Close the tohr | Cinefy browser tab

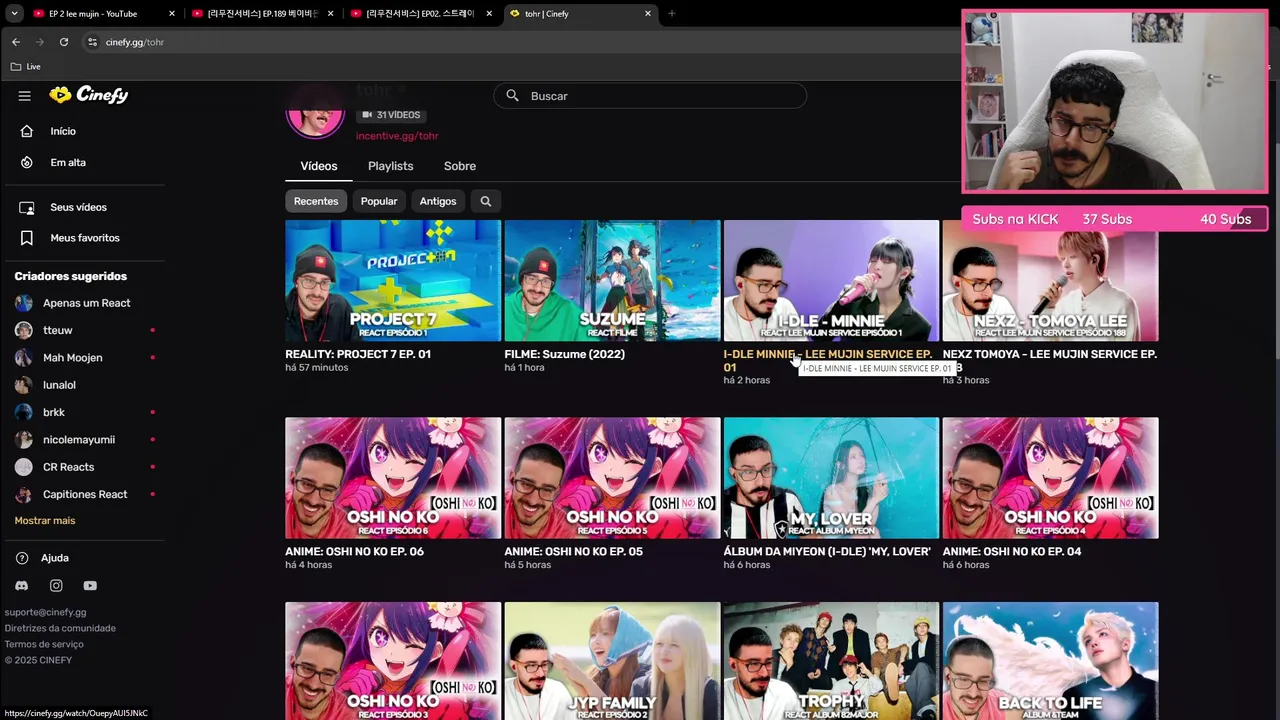[x=648, y=14]
